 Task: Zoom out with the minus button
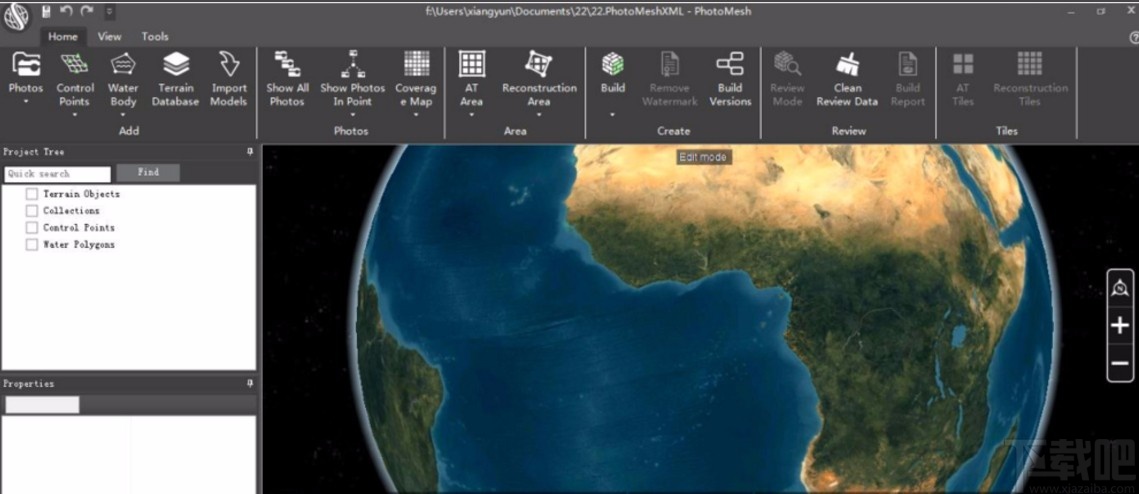coord(1119,362)
